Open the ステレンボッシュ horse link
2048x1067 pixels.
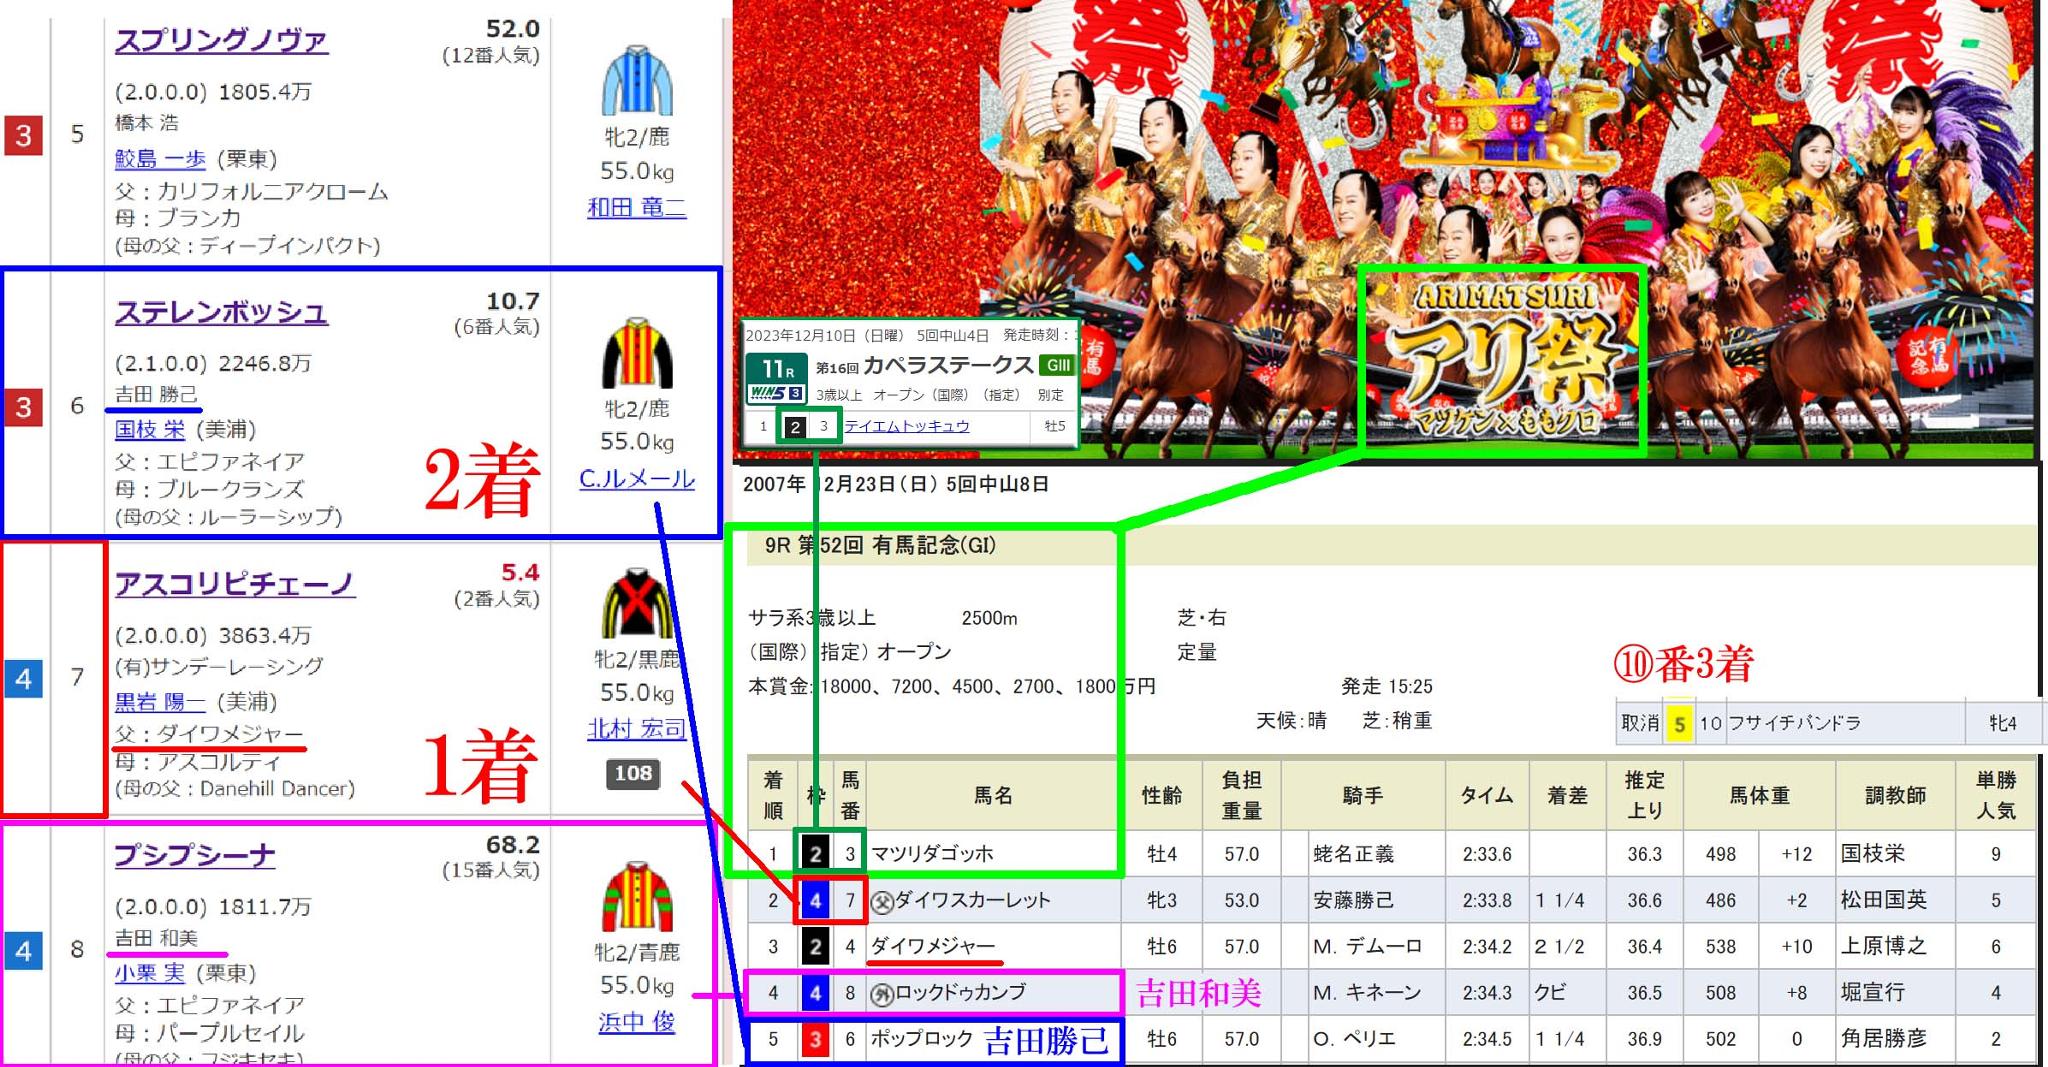[221, 313]
